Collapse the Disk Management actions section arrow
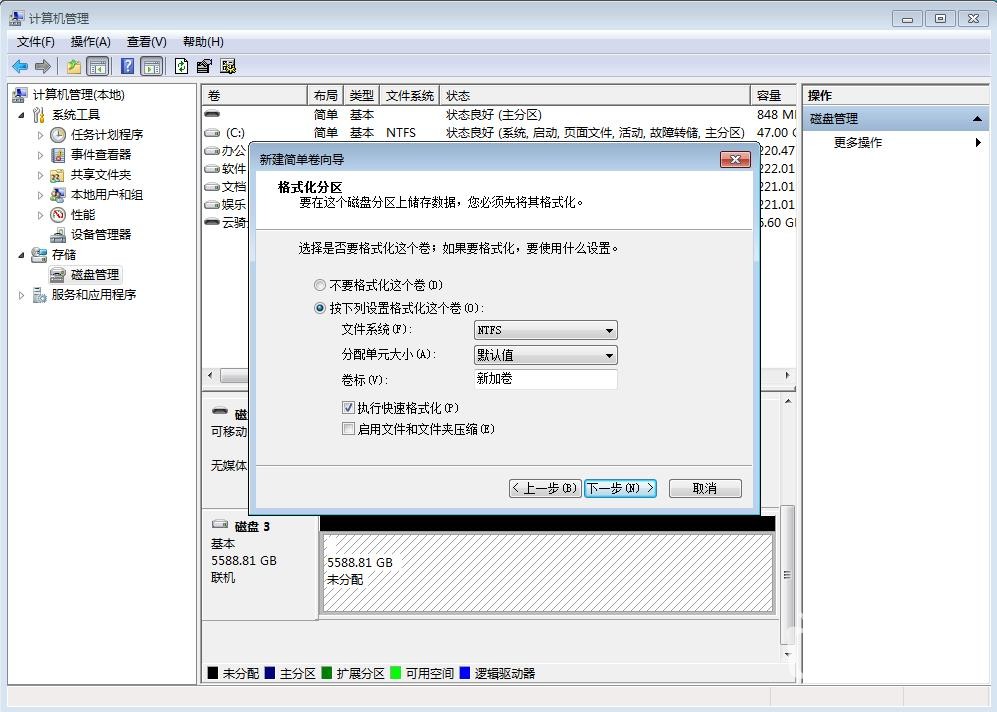 pyautogui.click(x=977, y=119)
